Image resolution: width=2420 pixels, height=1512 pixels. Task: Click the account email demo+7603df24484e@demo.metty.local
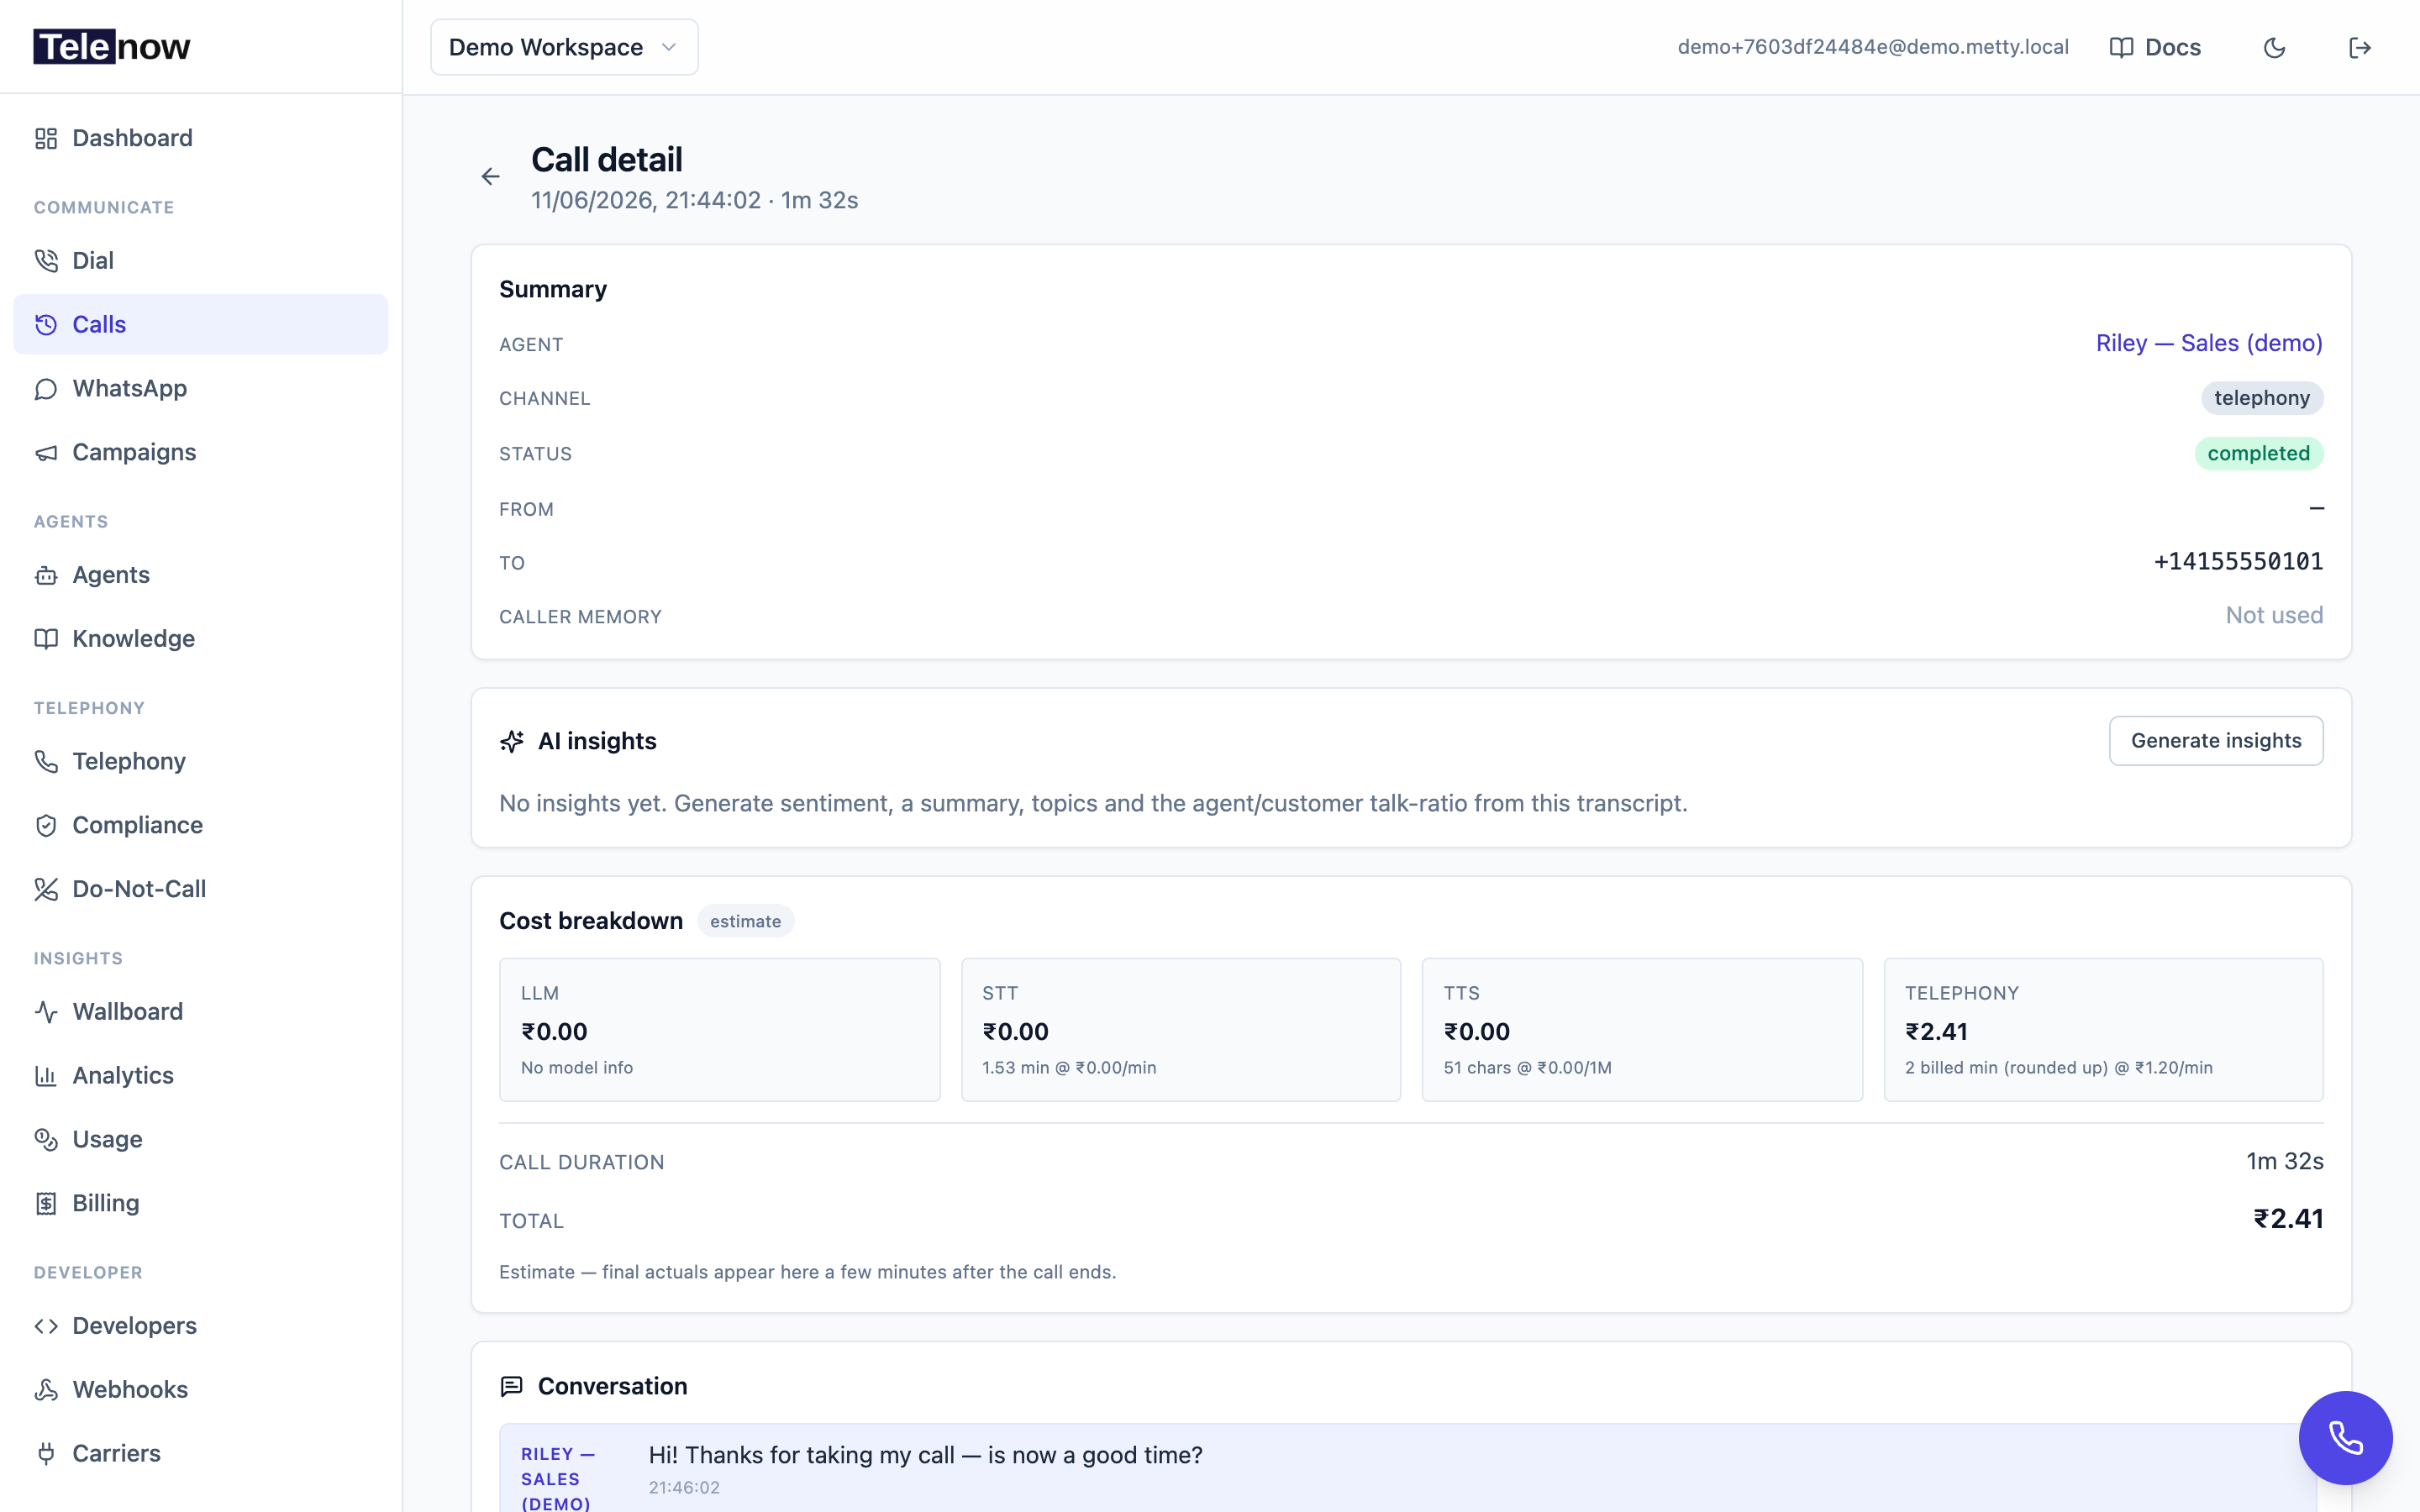pos(1873,48)
